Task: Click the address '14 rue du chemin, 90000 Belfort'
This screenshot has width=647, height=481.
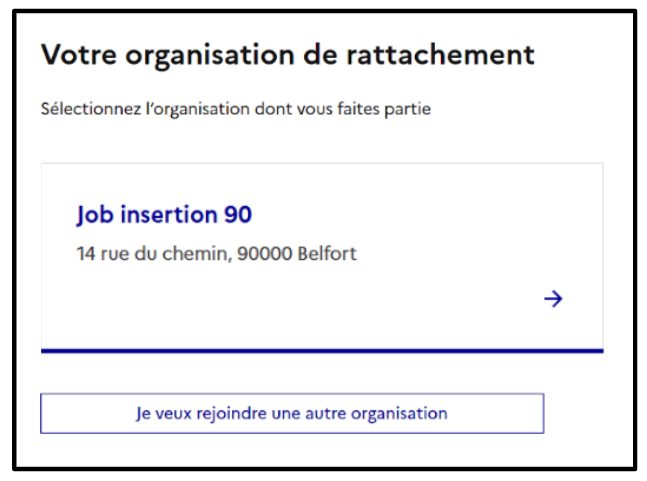Action: (217, 253)
